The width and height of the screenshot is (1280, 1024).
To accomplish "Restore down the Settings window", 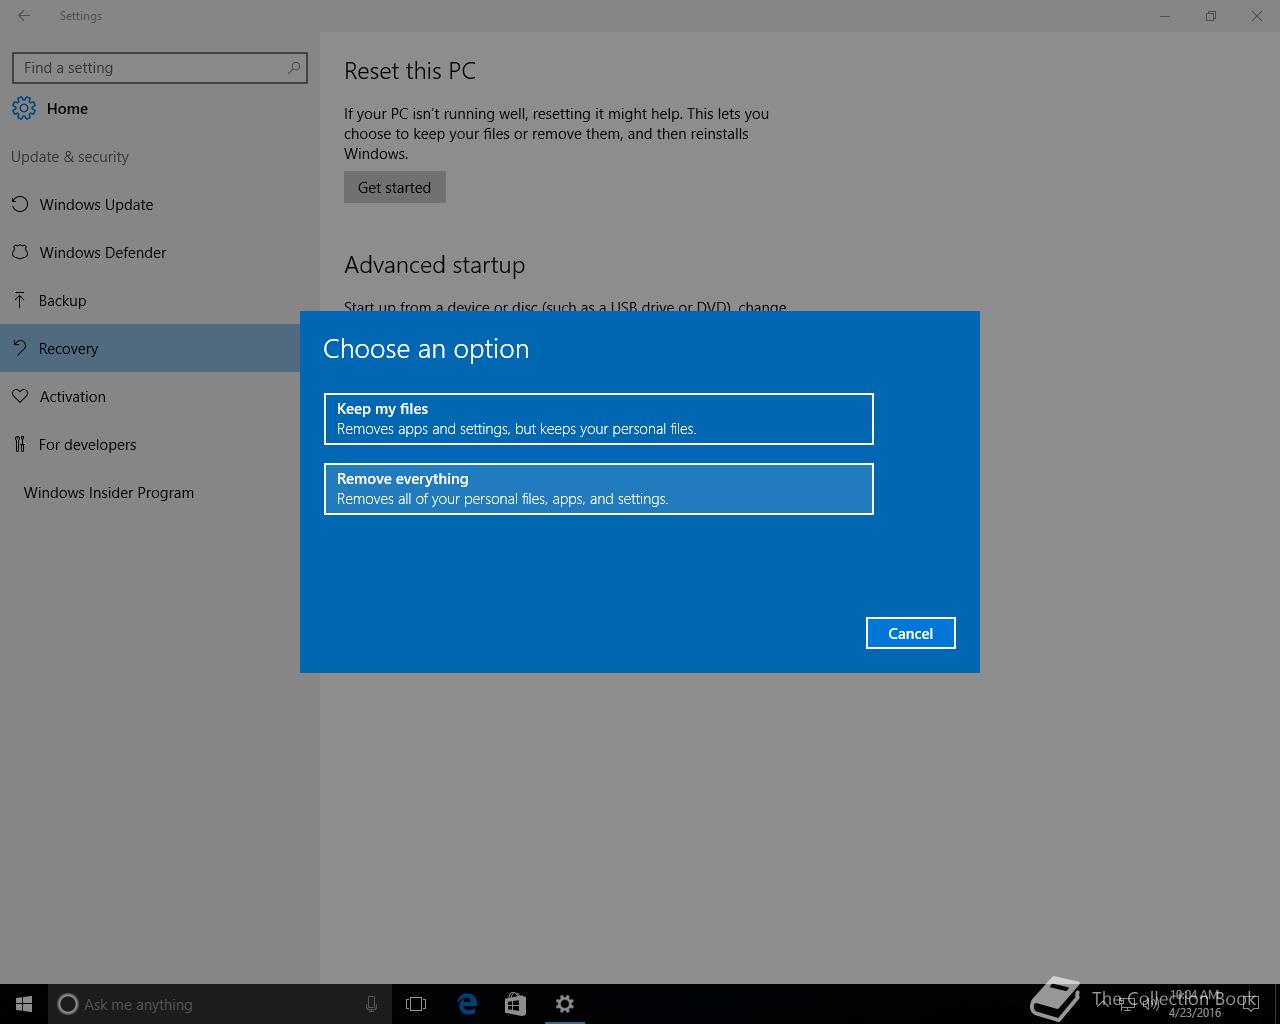I will tap(1211, 16).
